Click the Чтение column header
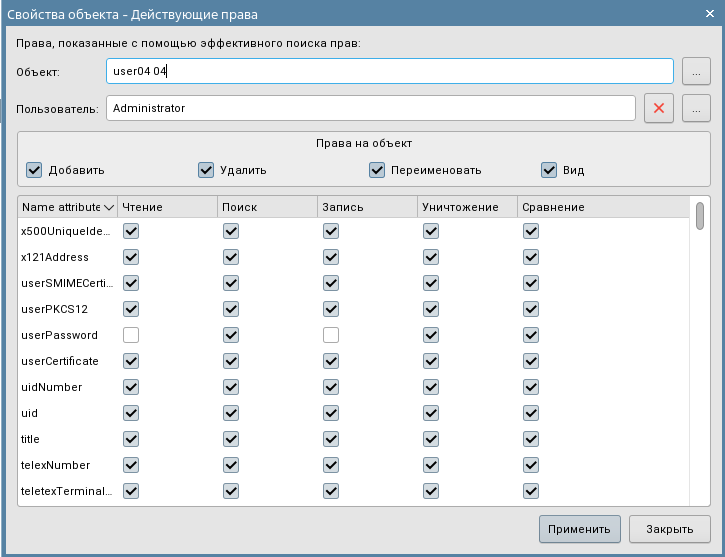Screen dimensions: 725x557 pos(166,207)
